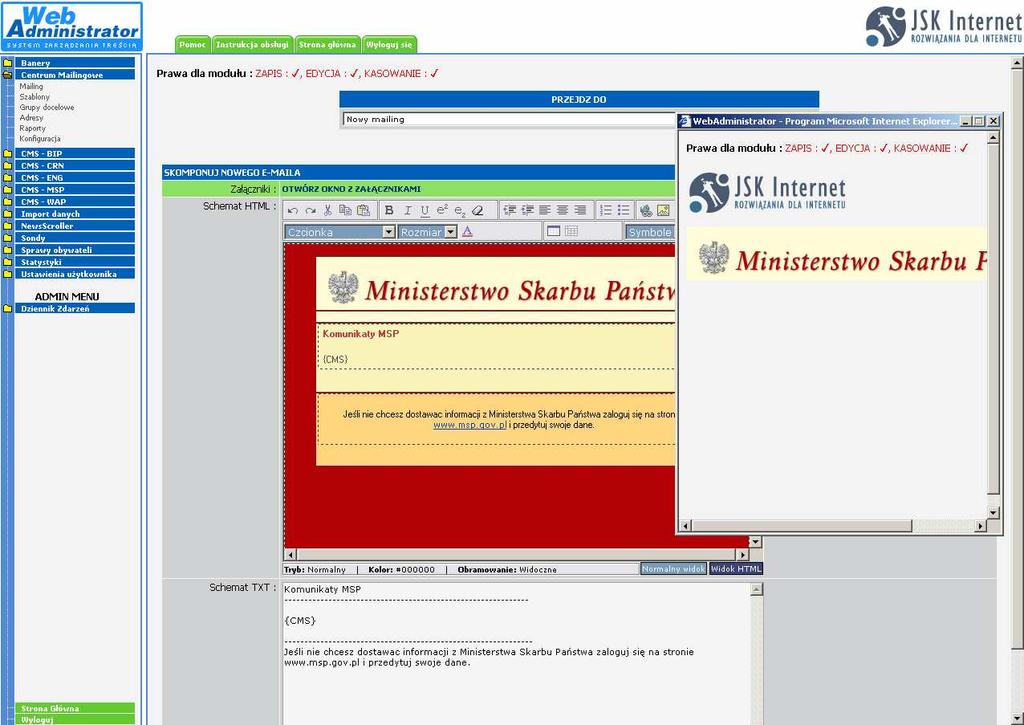Viewport: 1024px width, 725px height.
Task: Open the Rozmiar size dropdown
Action: (x=428, y=232)
